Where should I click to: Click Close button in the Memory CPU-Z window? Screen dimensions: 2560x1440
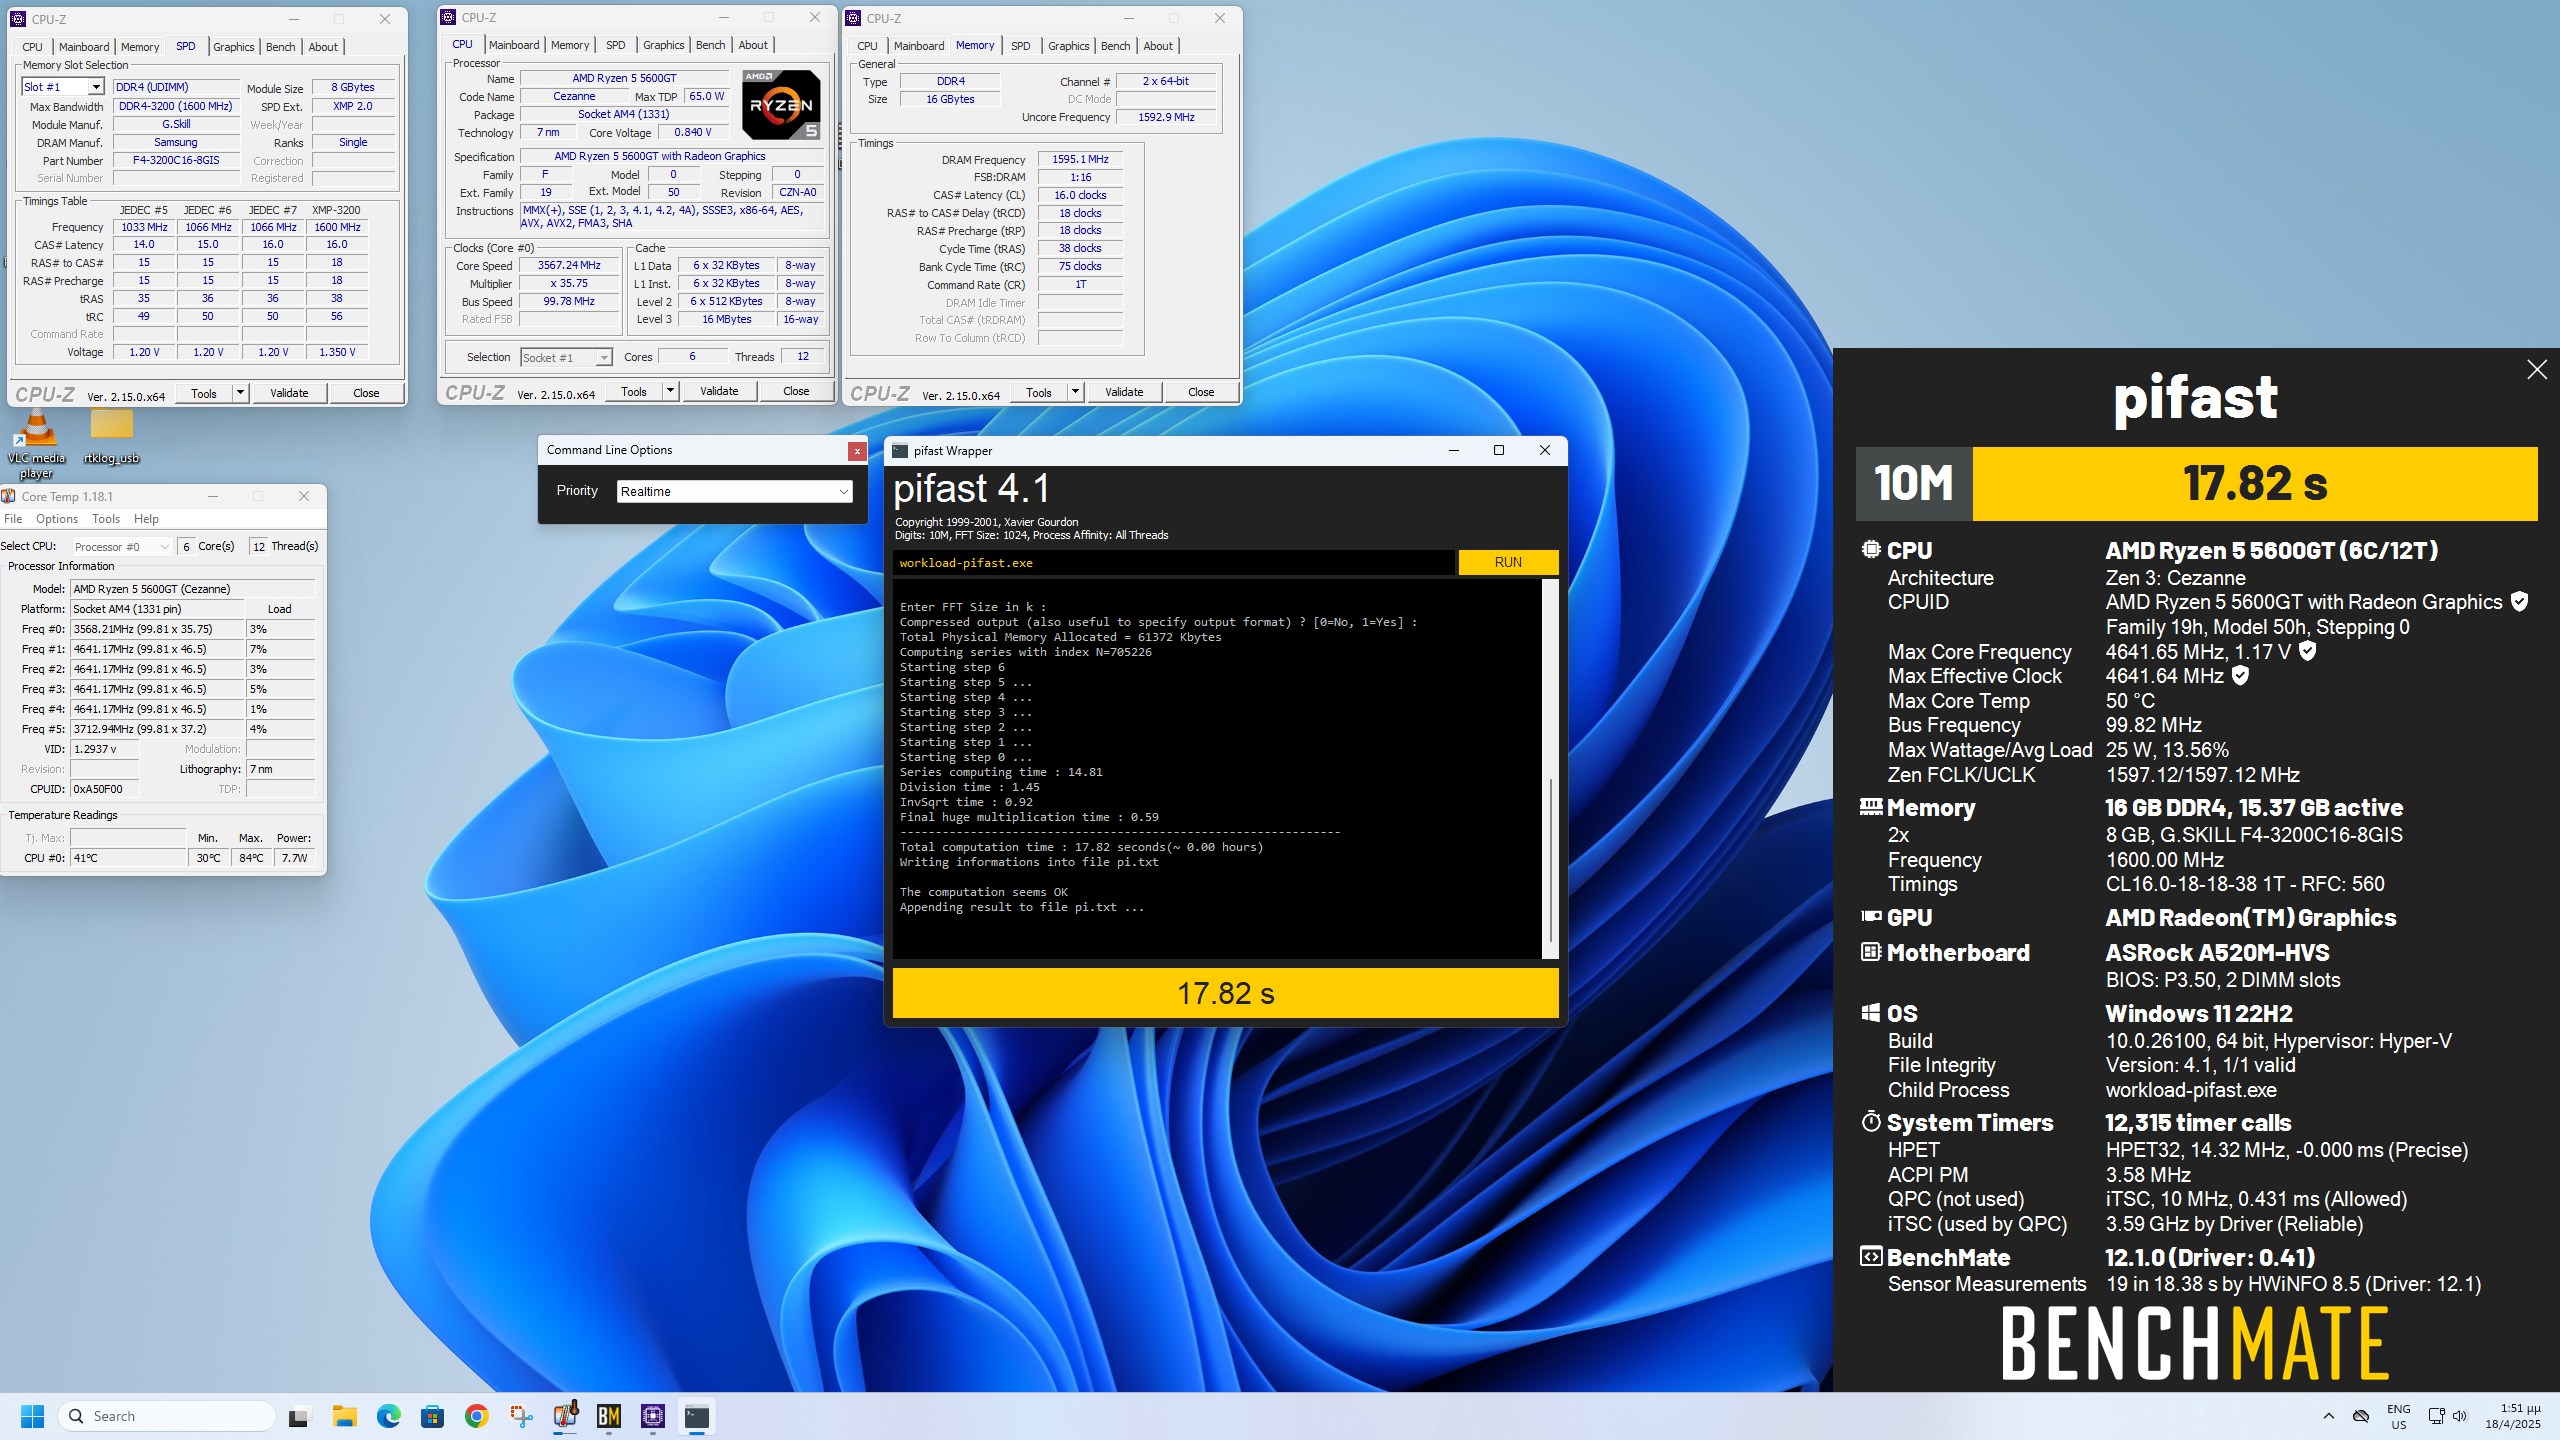[1201, 392]
